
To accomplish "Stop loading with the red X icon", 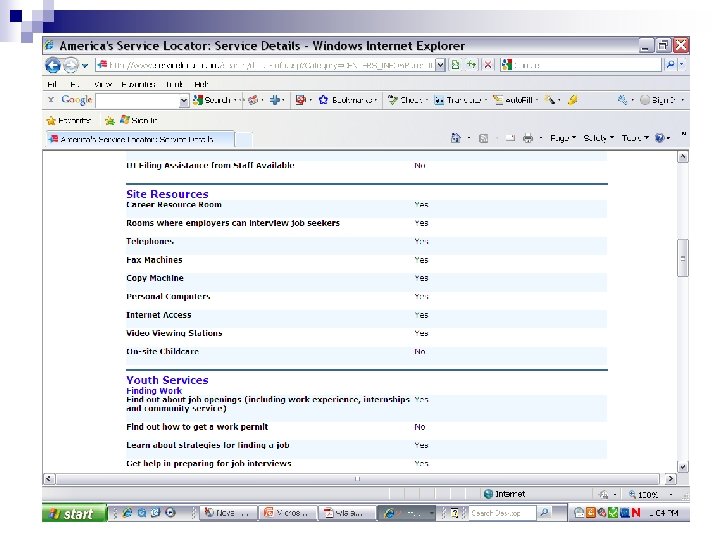I will pos(487,65).
